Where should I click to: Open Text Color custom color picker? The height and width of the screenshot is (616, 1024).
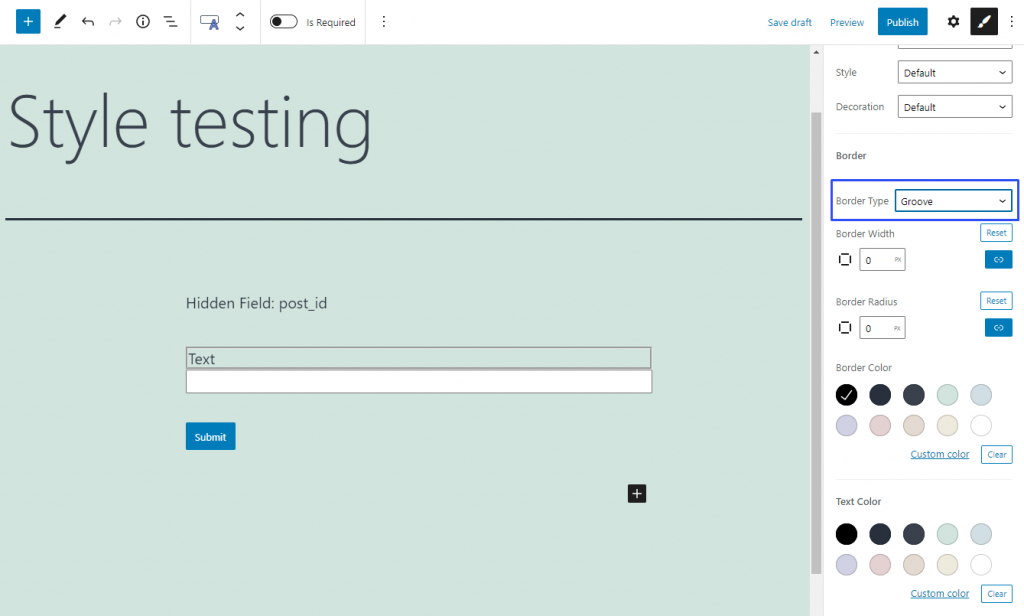point(939,593)
